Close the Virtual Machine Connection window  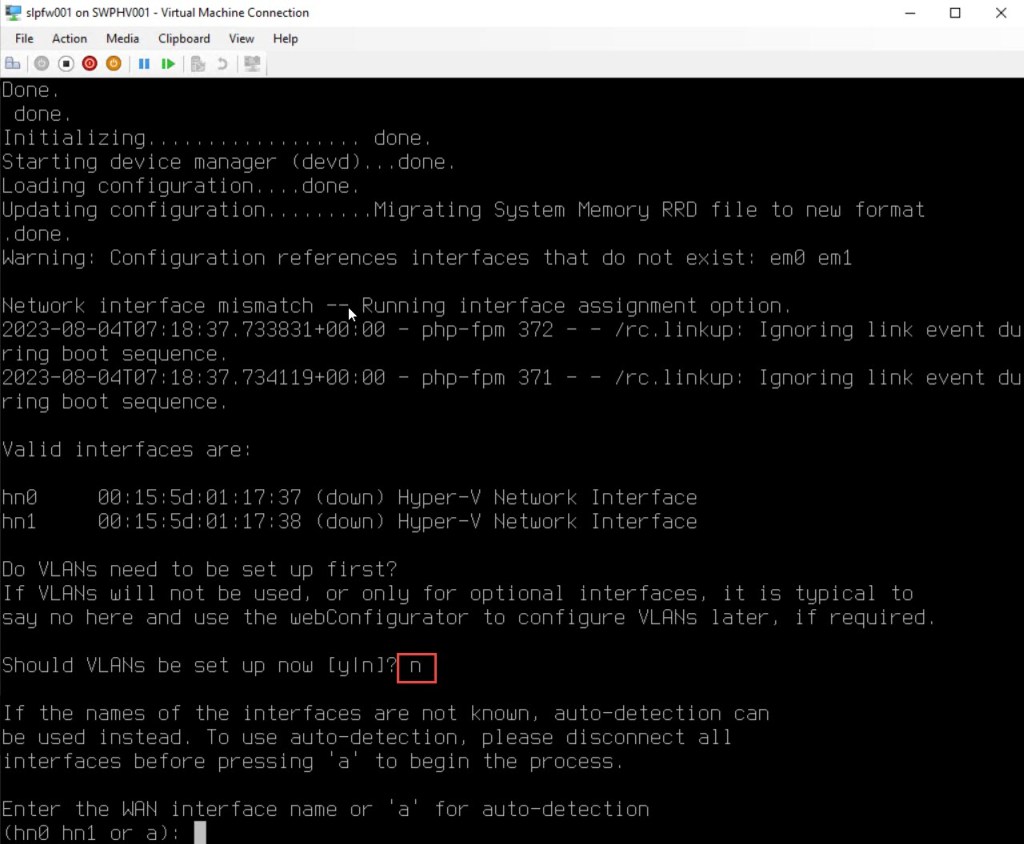[1001, 13]
